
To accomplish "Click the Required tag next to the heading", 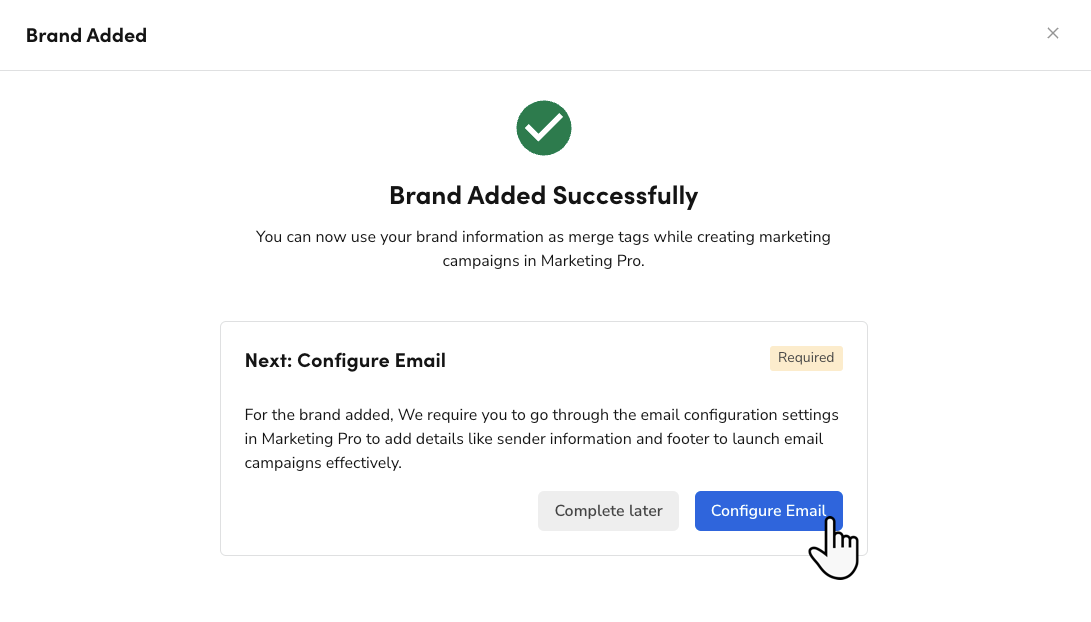I will pyautogui.click(x=806, y=358).
